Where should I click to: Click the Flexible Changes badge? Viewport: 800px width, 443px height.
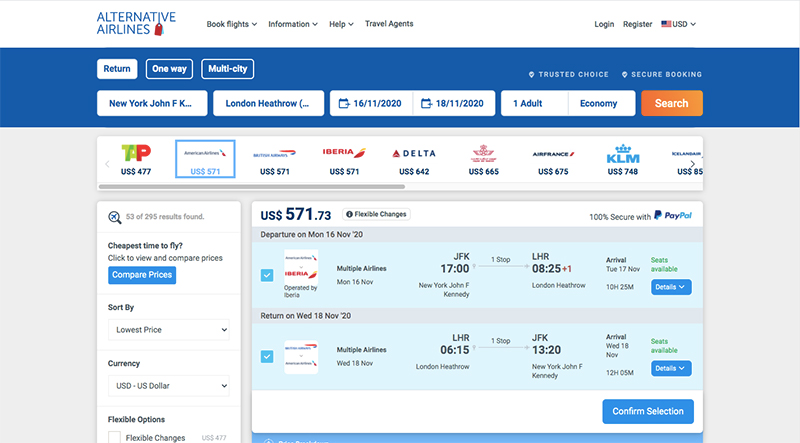pyautogui.click(x=377, y=214)
